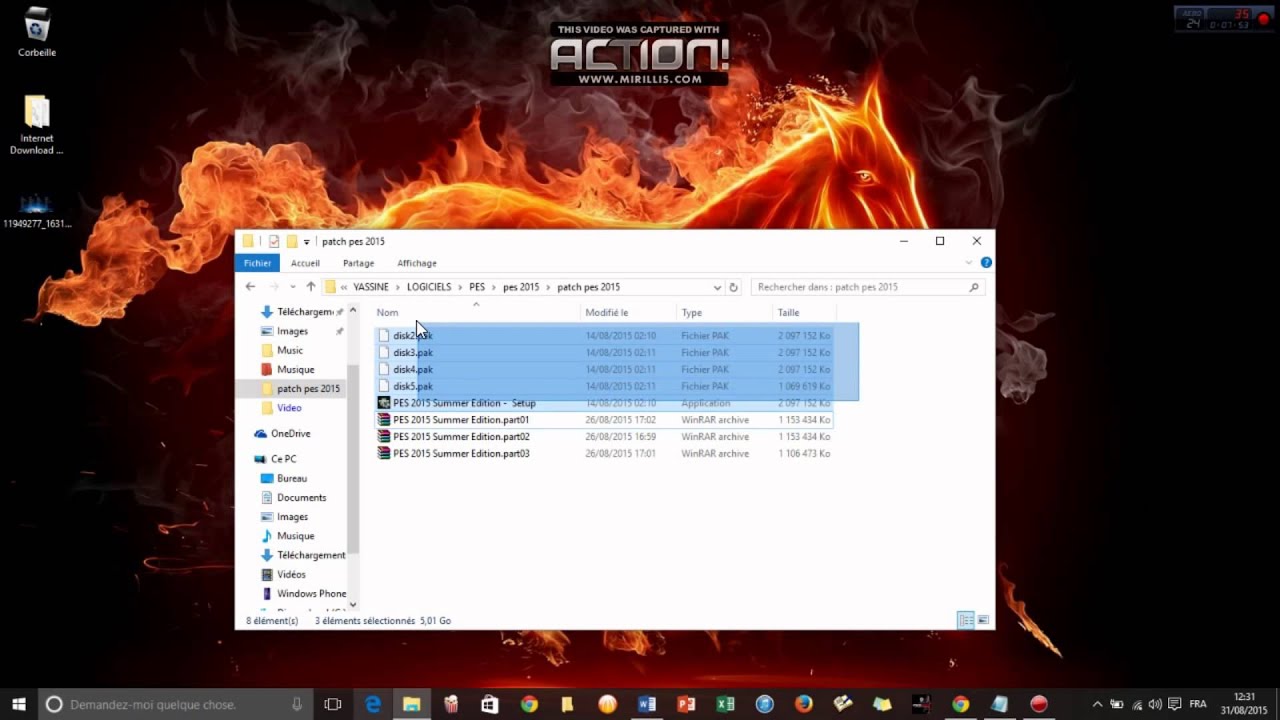The width and height of the screenshot is (1280, 720).
Task: Select Téléchargements pinned in quick access
Action: click(x=302, y=312)
